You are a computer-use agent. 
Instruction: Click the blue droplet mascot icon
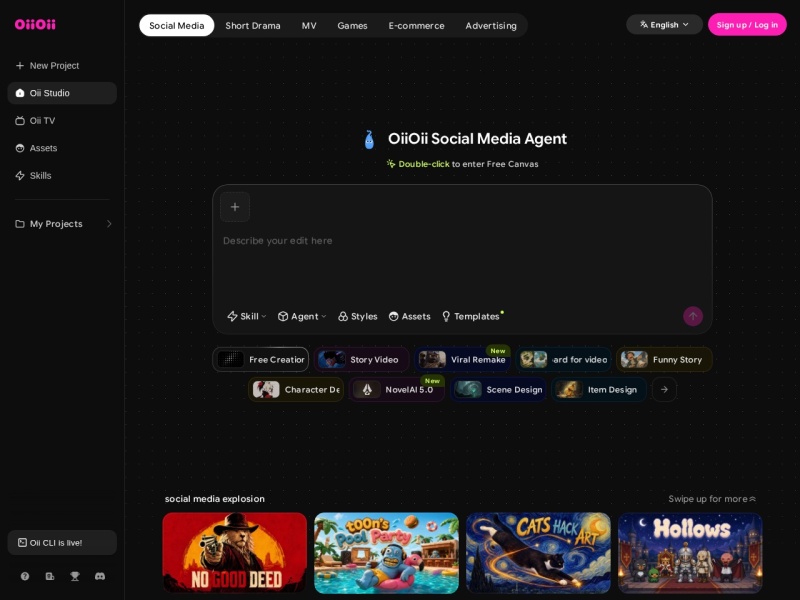click(x=369, y=139)
